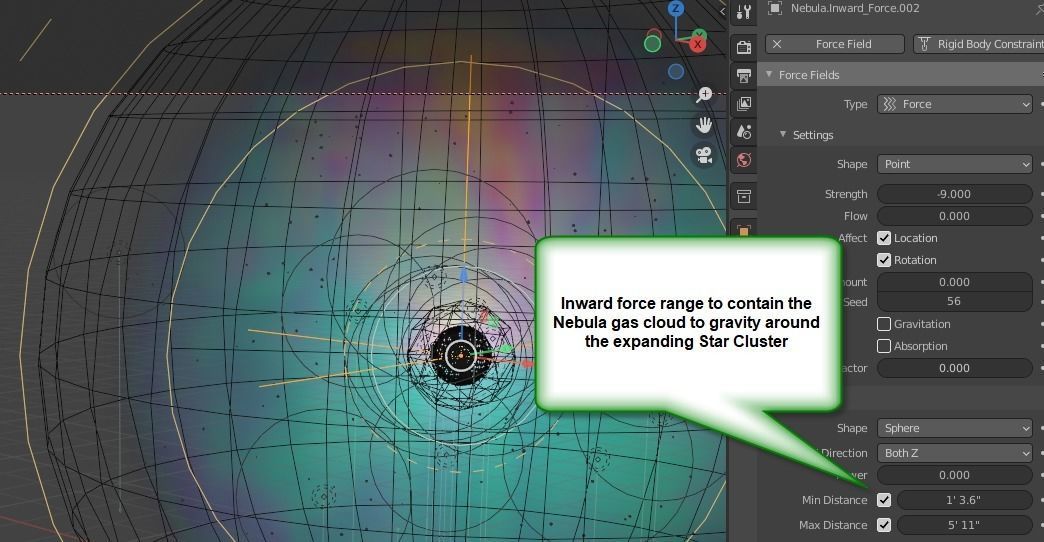Click the wind Factor field below Absorption
1044x542 pixels.
[955, 368]
